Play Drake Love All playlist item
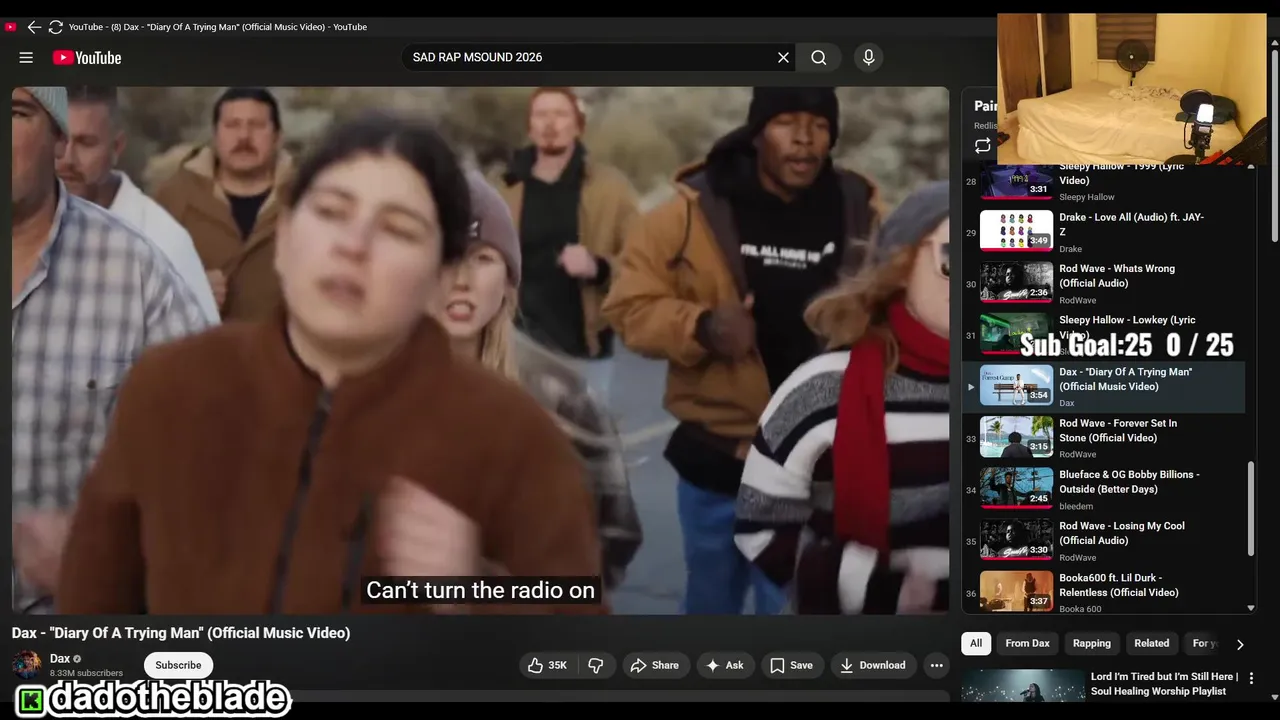The image size is (1280, 720). [1016, 230]
